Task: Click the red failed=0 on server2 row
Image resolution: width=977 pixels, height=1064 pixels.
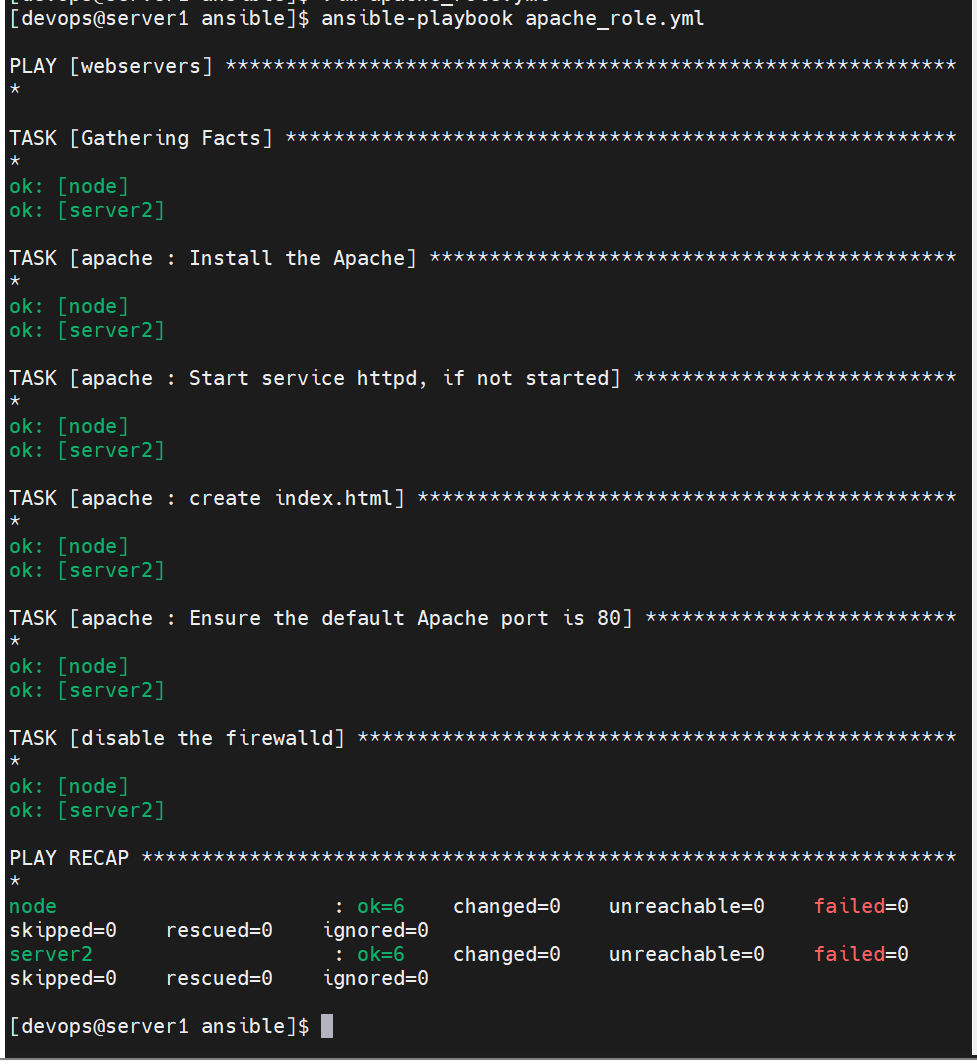Action: (x=861, y=954)
